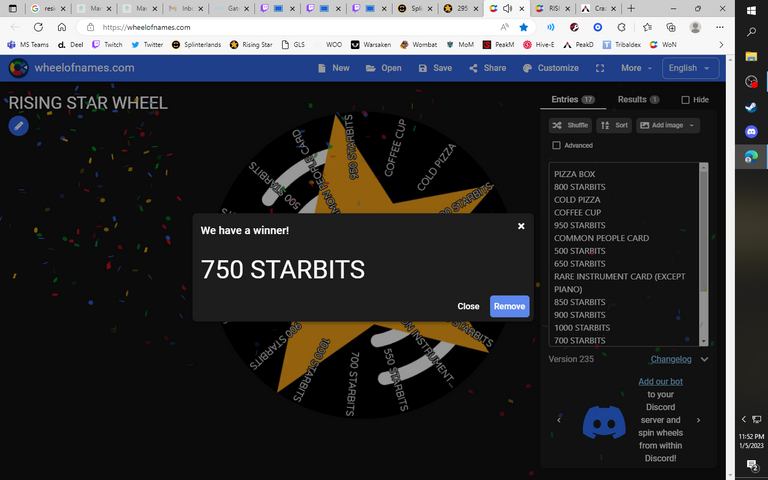Image resolution: width=768 pixels, height=480 pixels.
Task: Select 1000 STARBITS entry text
Action: click(x=582, y=328)
